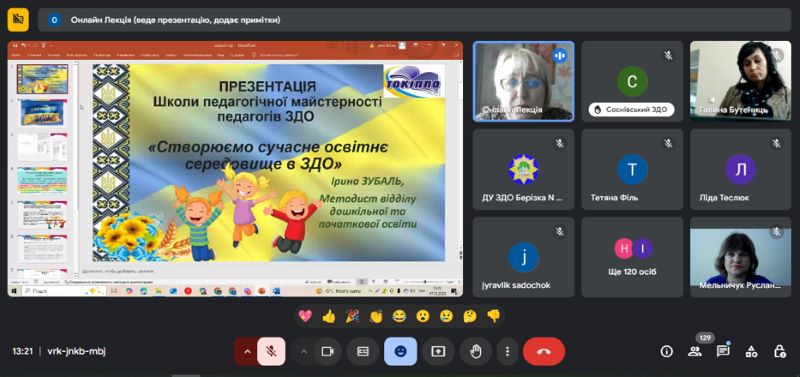The height and width of the screenshot is (377, 800).
Task: Show the participants people panel
Action: pos(694,351)
